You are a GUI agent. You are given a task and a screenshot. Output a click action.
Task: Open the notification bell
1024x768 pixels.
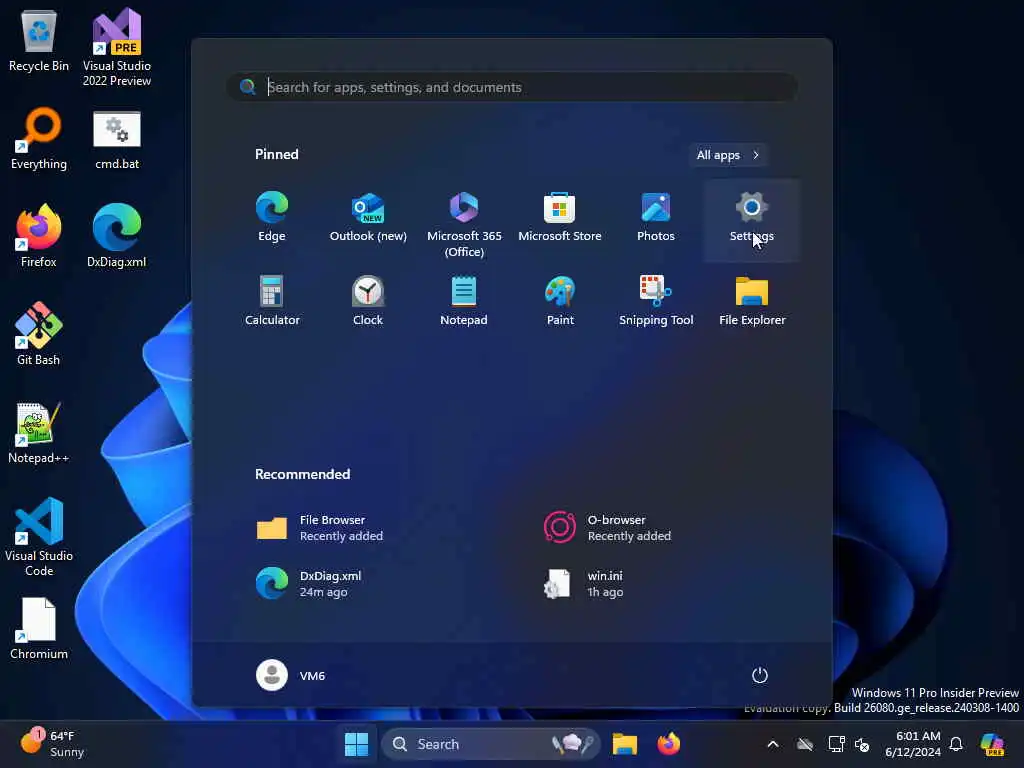click(x=956, y=744)
